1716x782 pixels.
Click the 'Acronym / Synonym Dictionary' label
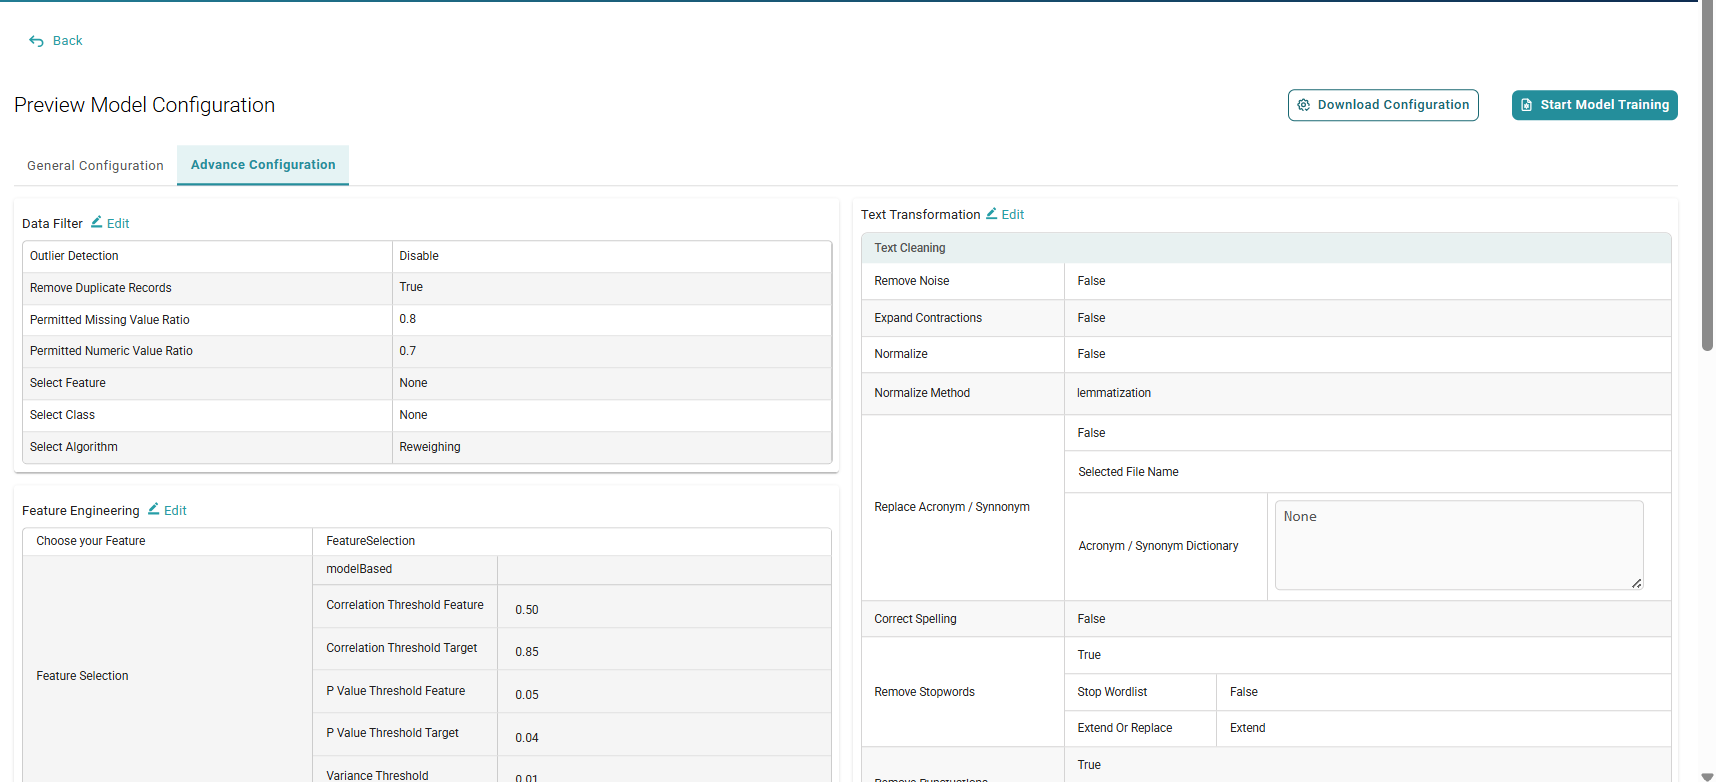click(x=1158, y=546)
